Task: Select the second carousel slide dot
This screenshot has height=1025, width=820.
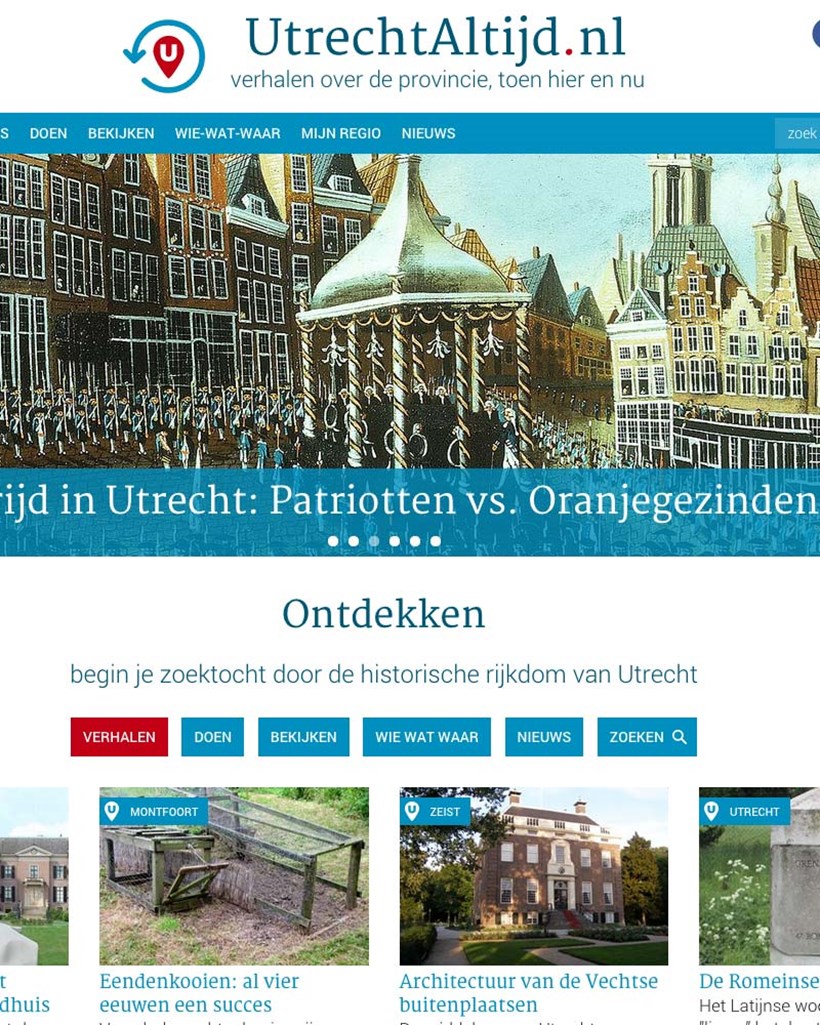Action: coord(354,541)
